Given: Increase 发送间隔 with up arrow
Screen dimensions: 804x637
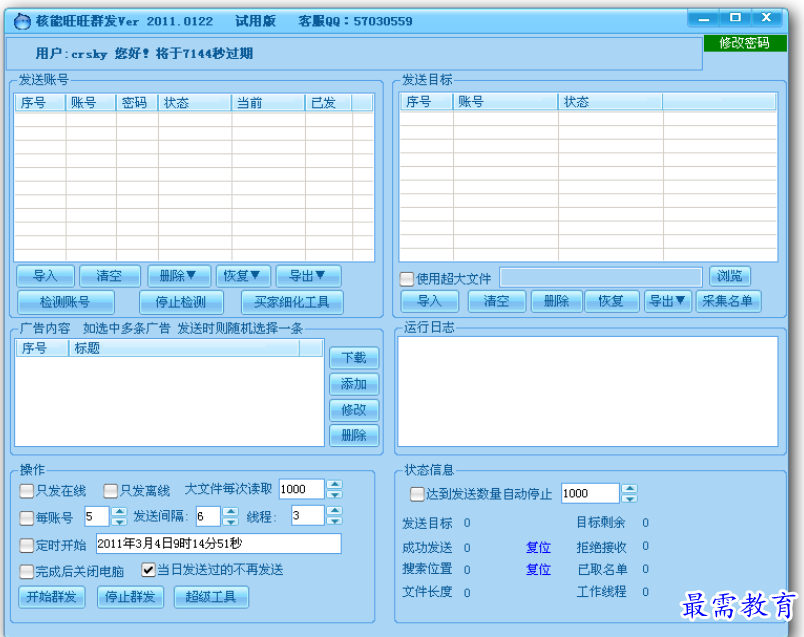Looking at the screenshot, I should click(x=231, y=511).
